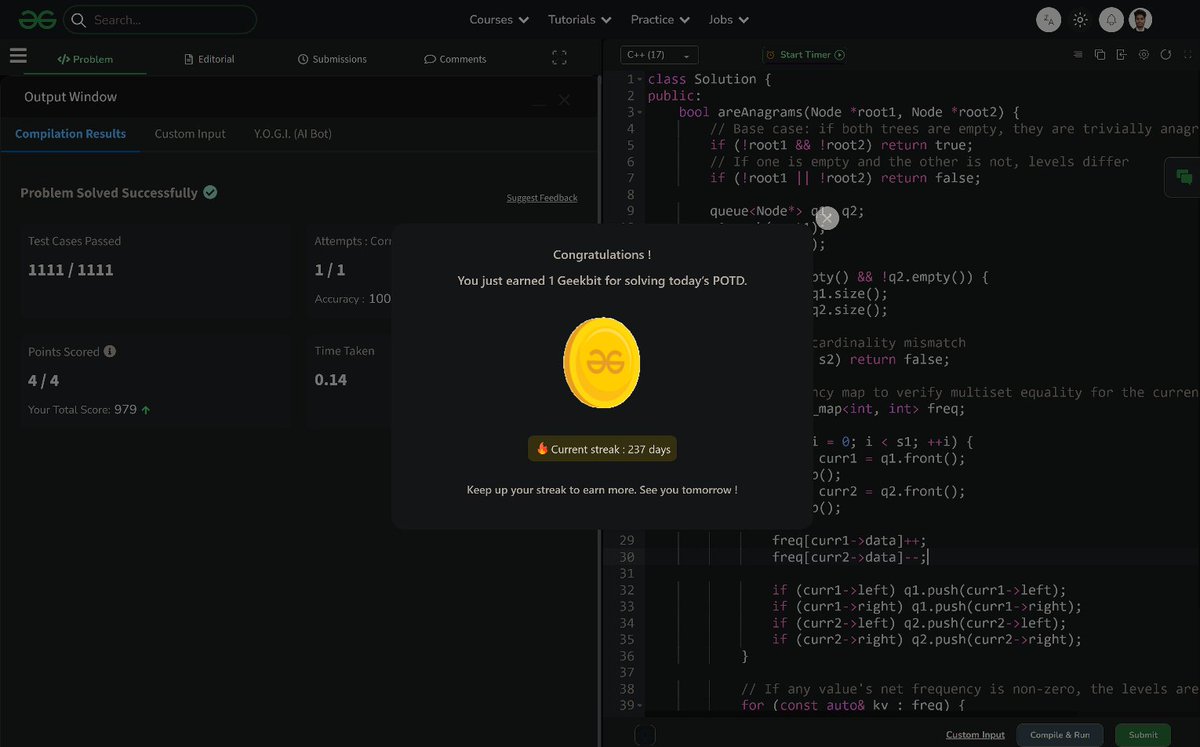Switch to the Problem tab

click(x=85, y=59)
